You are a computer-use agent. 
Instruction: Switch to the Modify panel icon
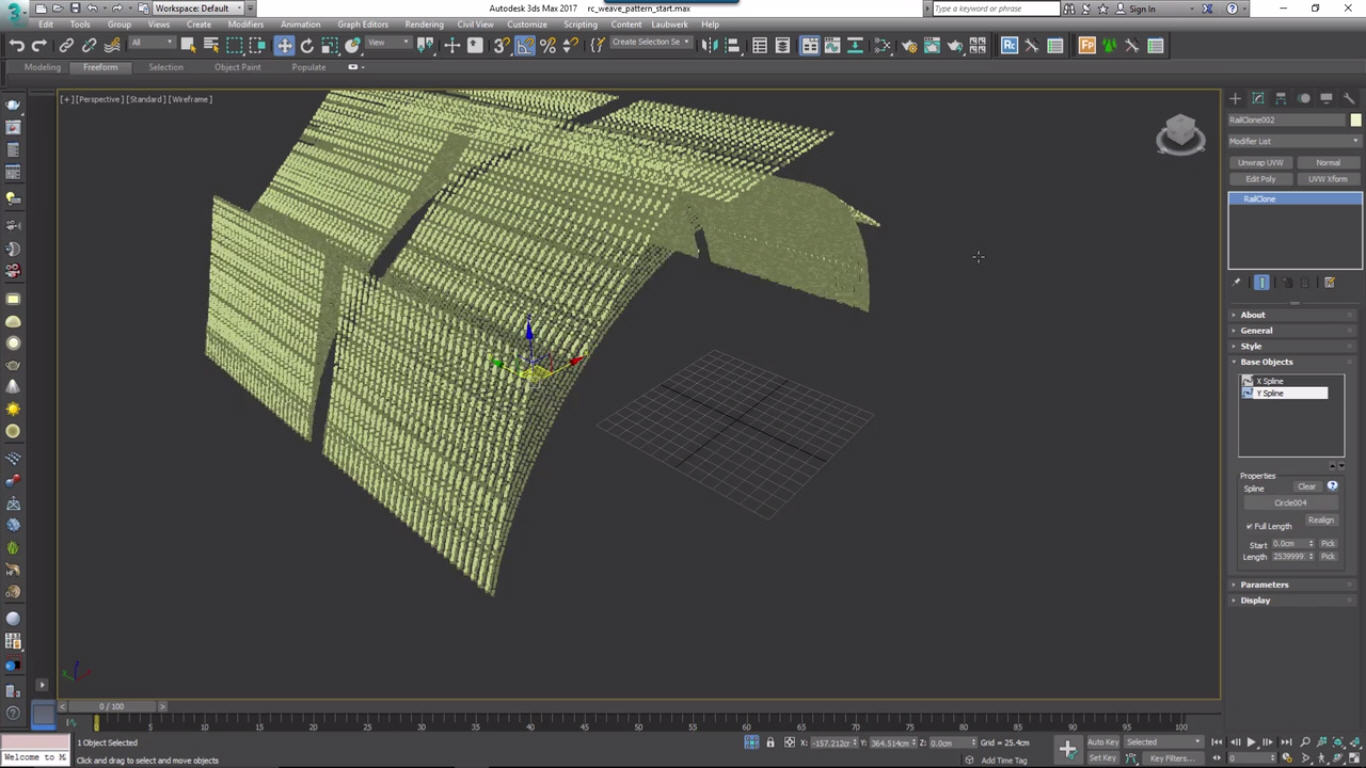1259,98
